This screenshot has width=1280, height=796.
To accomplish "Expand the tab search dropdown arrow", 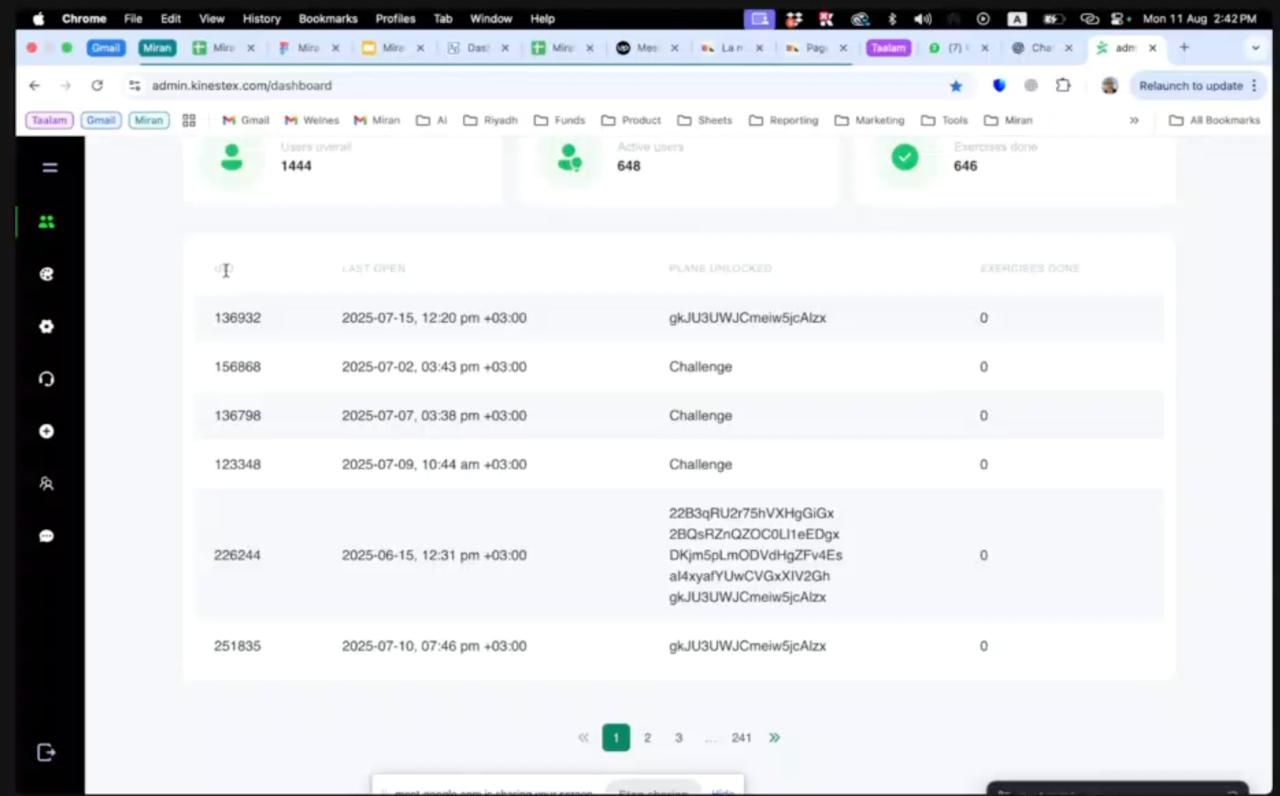I will (x=1255, y=48).
